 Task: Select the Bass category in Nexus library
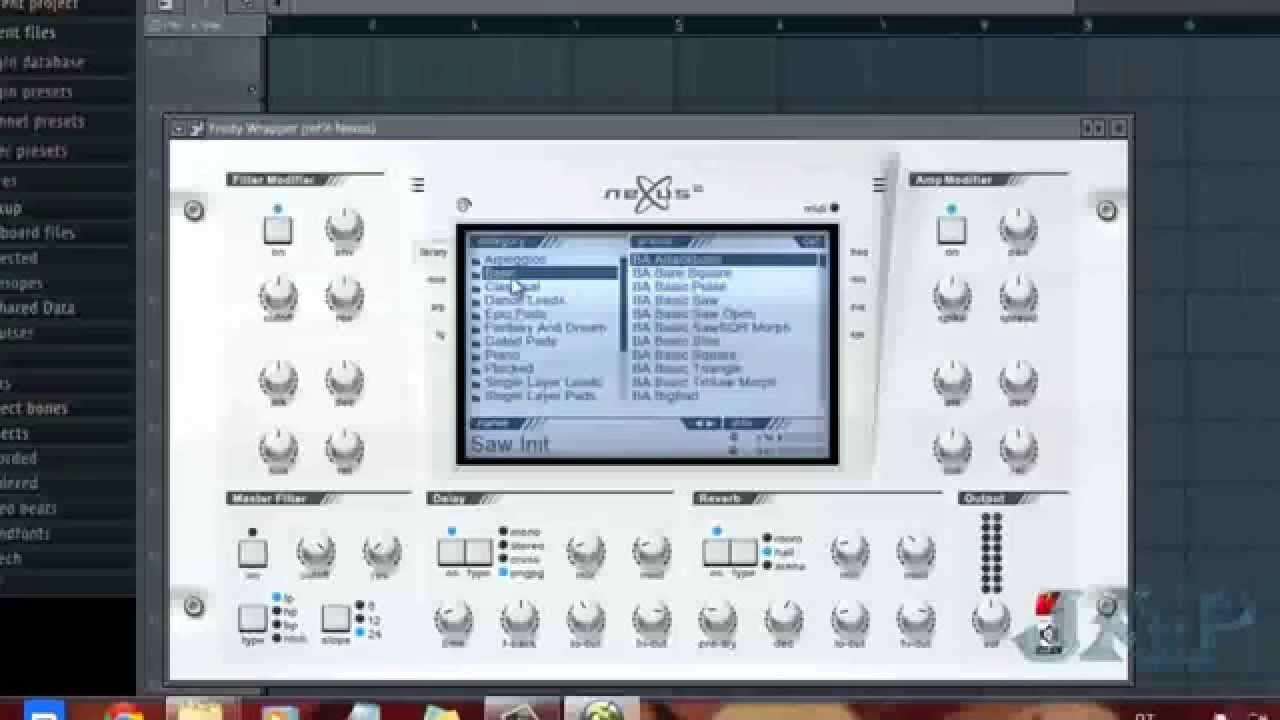[549, 273]
